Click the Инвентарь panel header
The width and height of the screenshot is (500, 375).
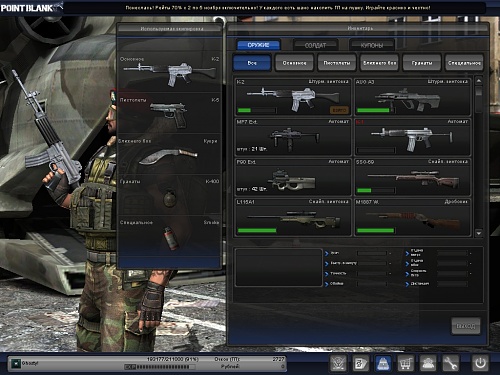pos(359,28)
